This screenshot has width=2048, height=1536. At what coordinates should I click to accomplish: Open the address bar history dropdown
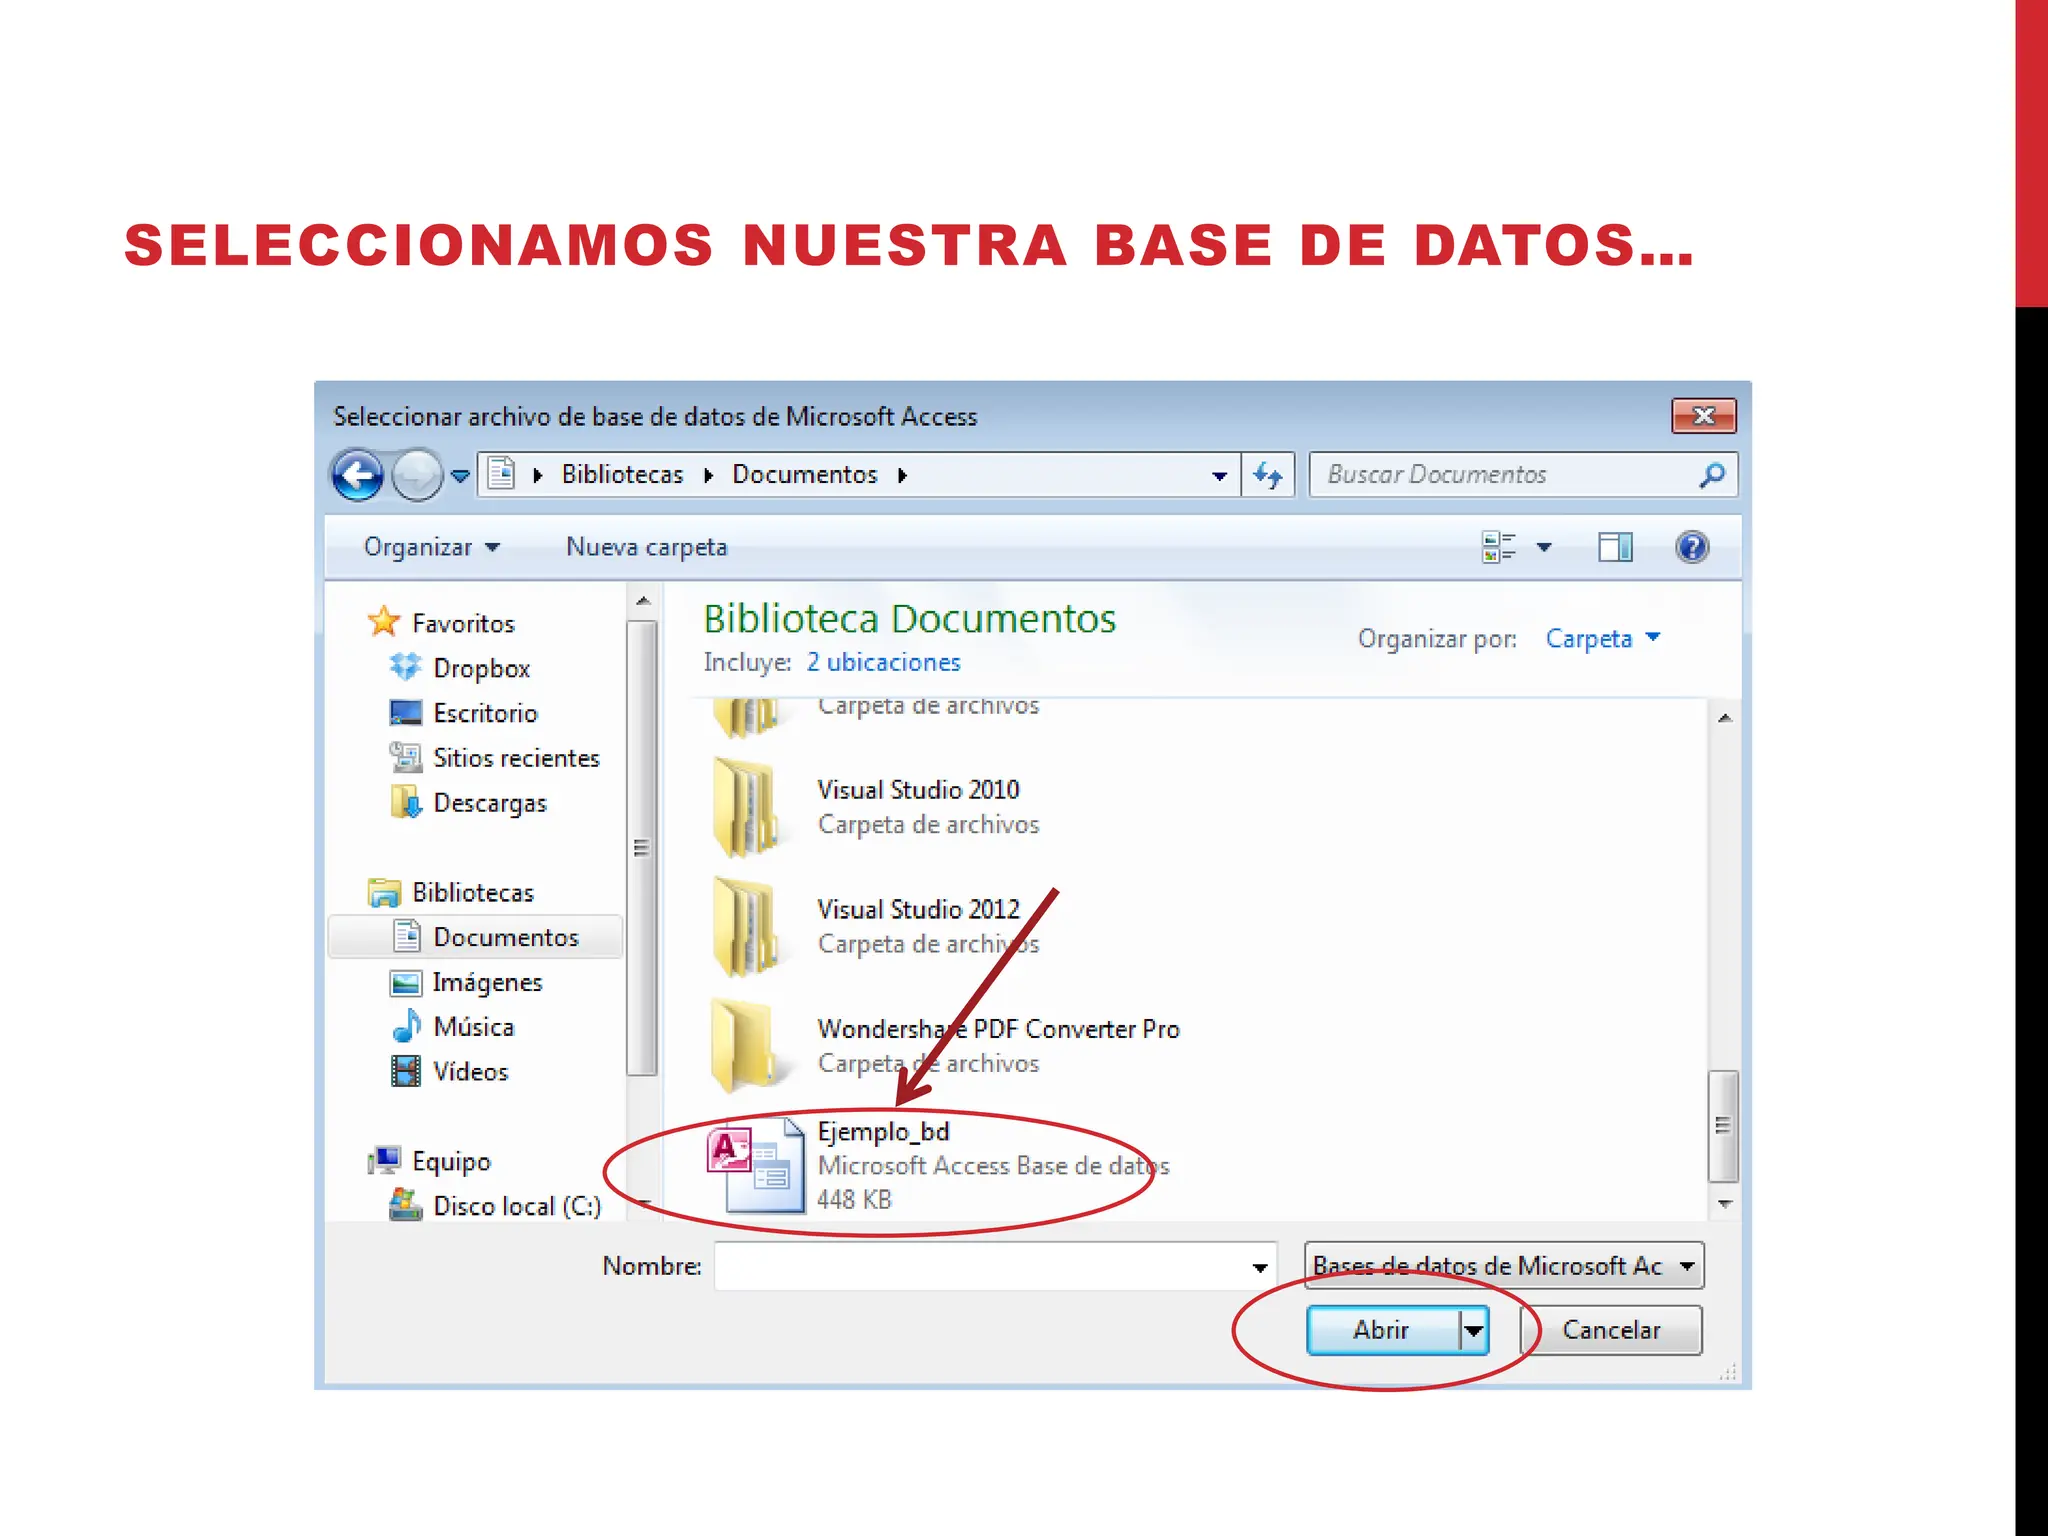pyautogui.click(x=1219, y=476)
